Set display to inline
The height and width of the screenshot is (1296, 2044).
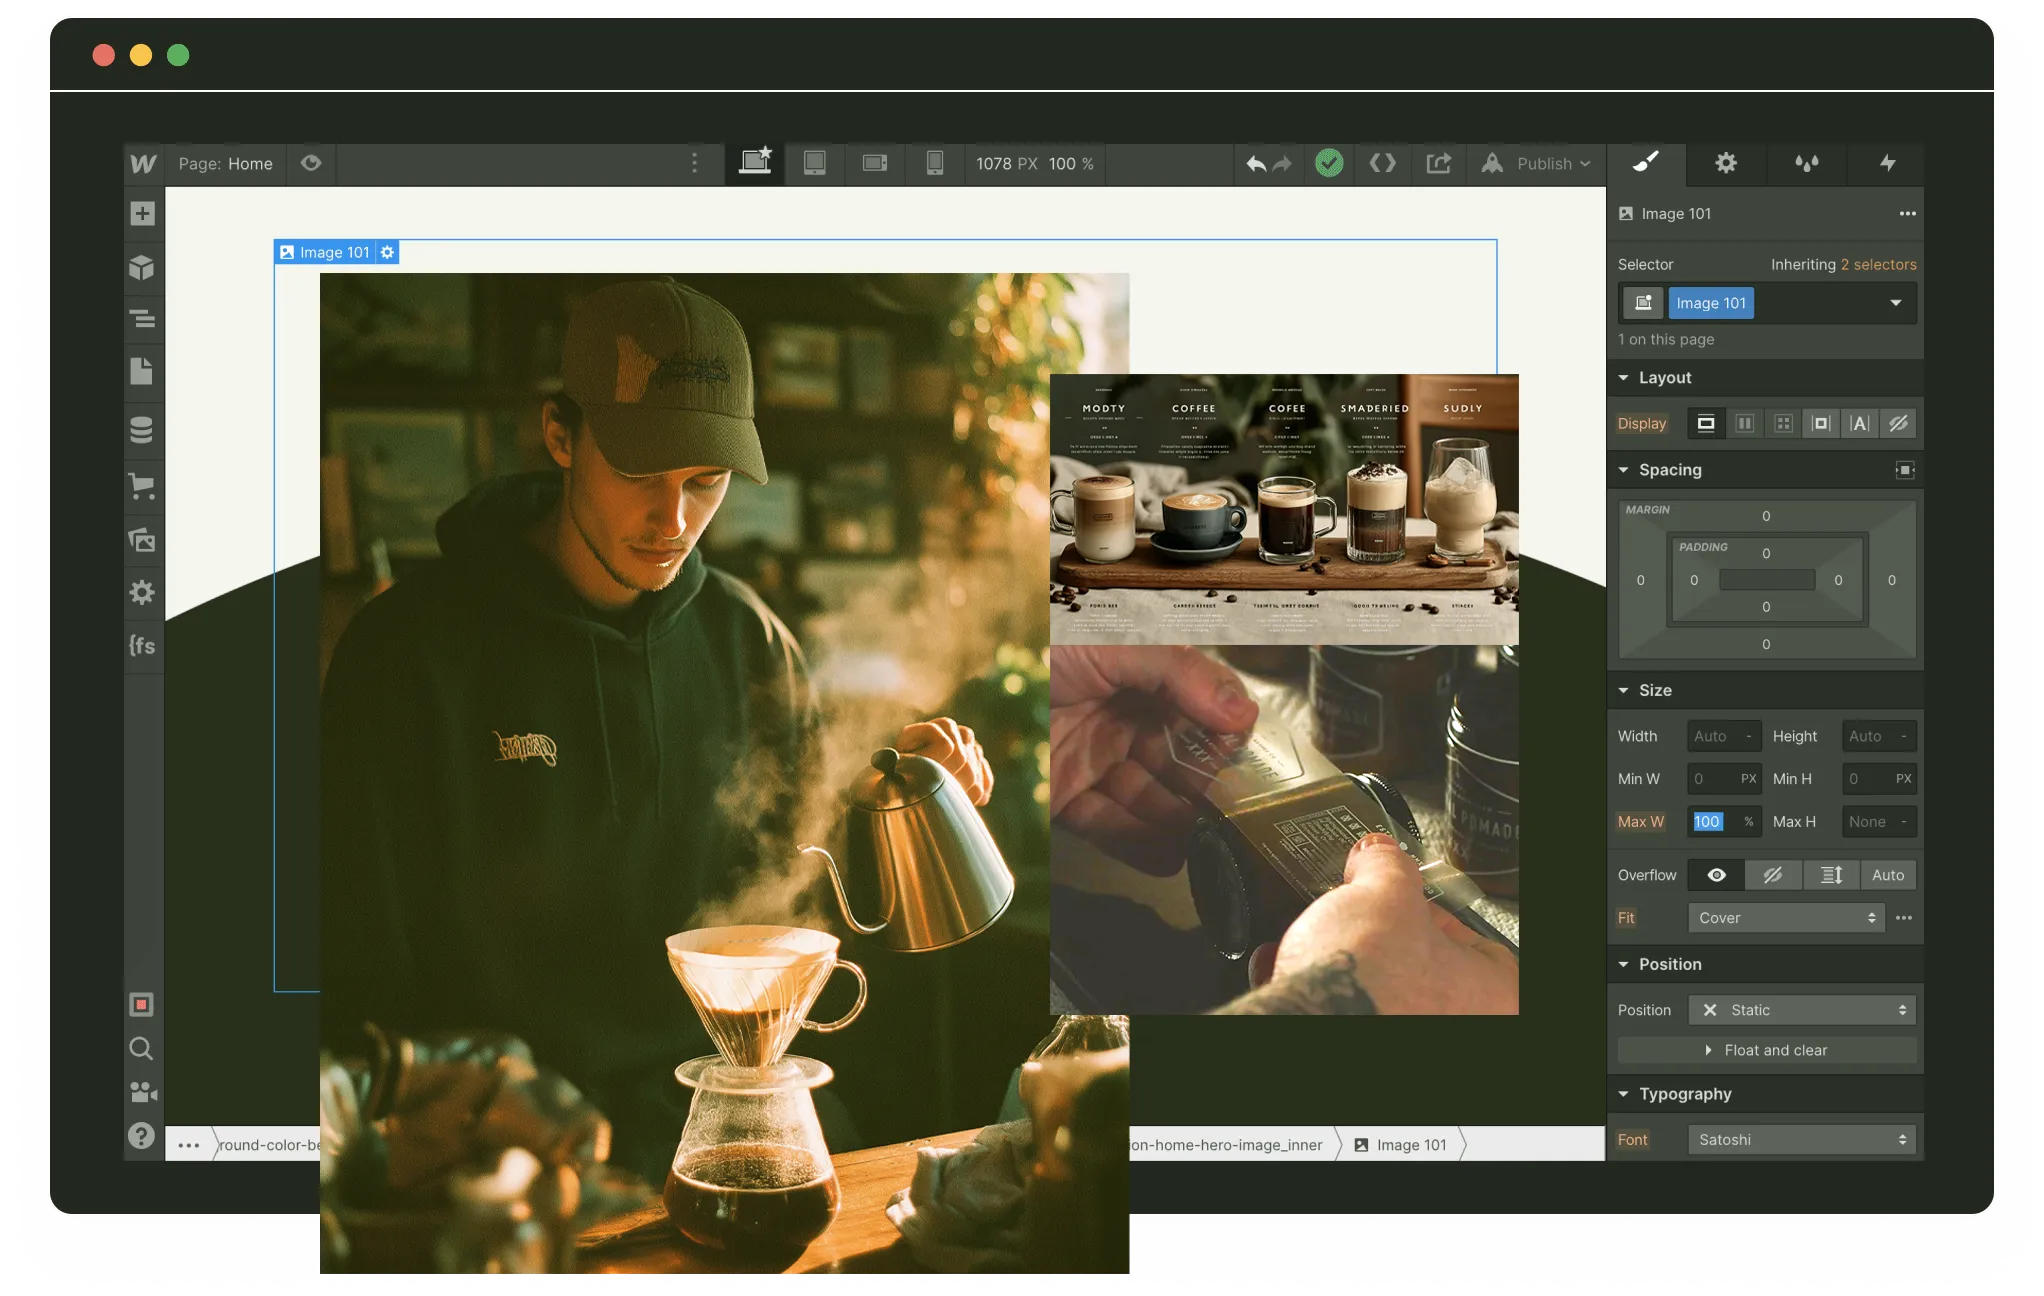(1860, 424)
